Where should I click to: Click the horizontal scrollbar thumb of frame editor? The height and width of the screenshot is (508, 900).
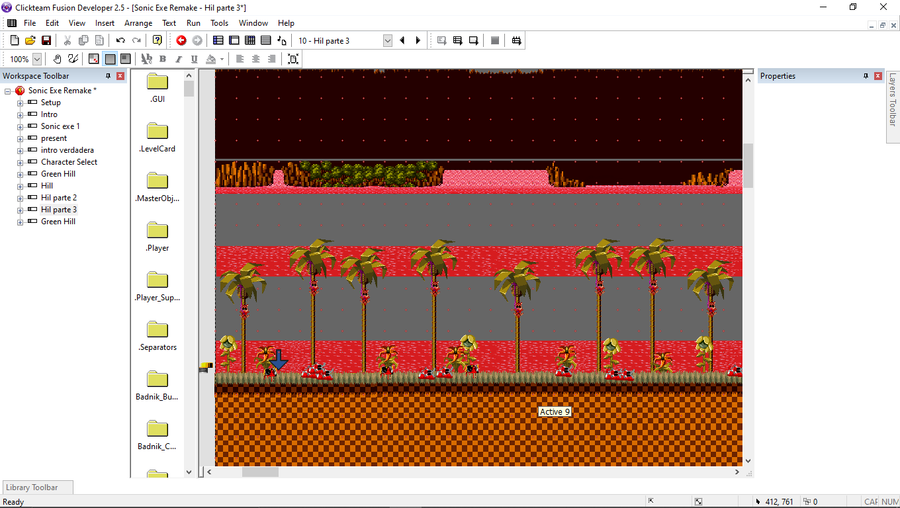pos(260,472)
